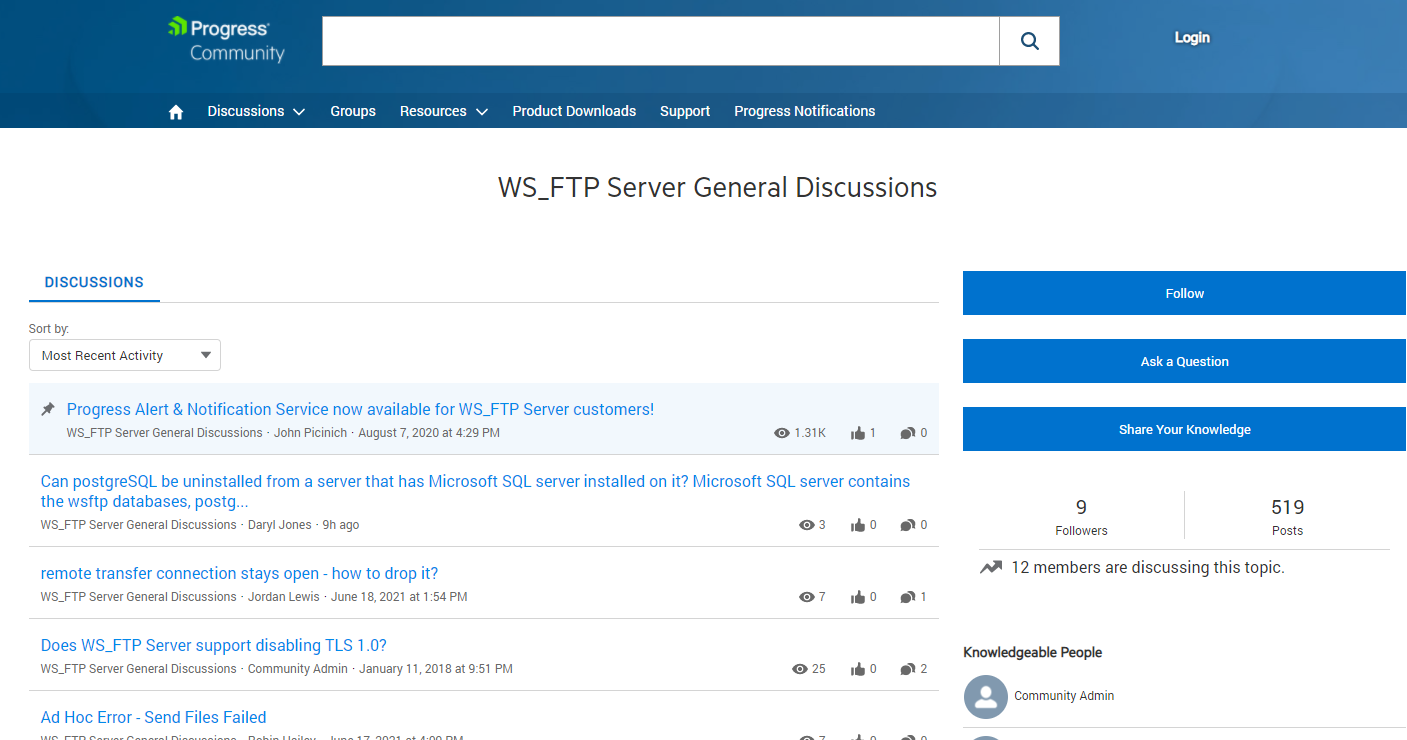Click the Follow button
This screenshot has height=740, width=1407.
point(1184,293)
